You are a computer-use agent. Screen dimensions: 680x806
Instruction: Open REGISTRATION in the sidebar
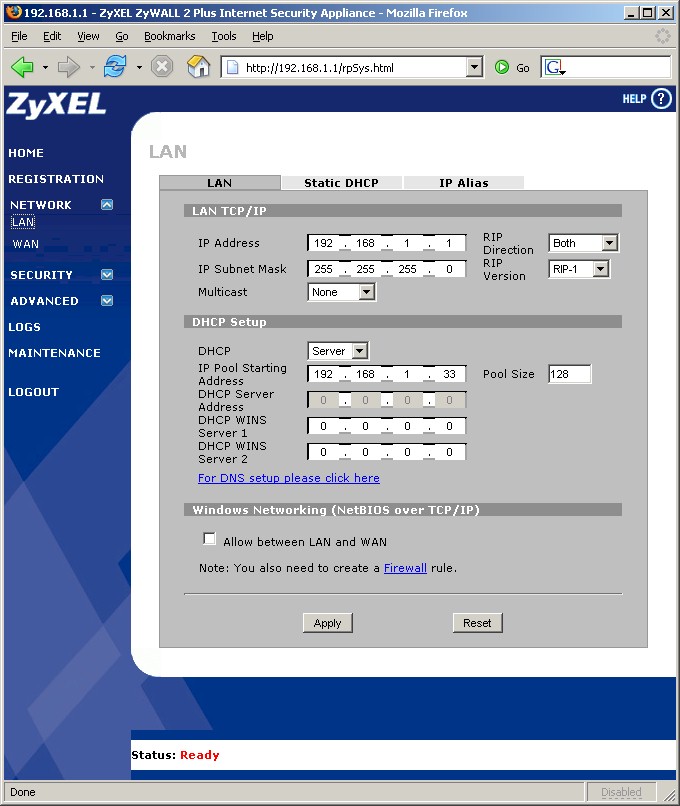click(56, 179)
